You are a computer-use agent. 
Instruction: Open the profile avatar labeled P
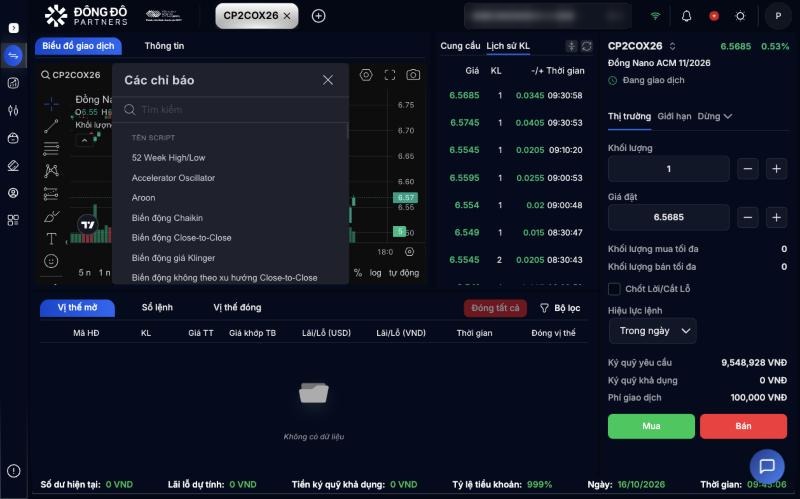[x=778, y=16]
